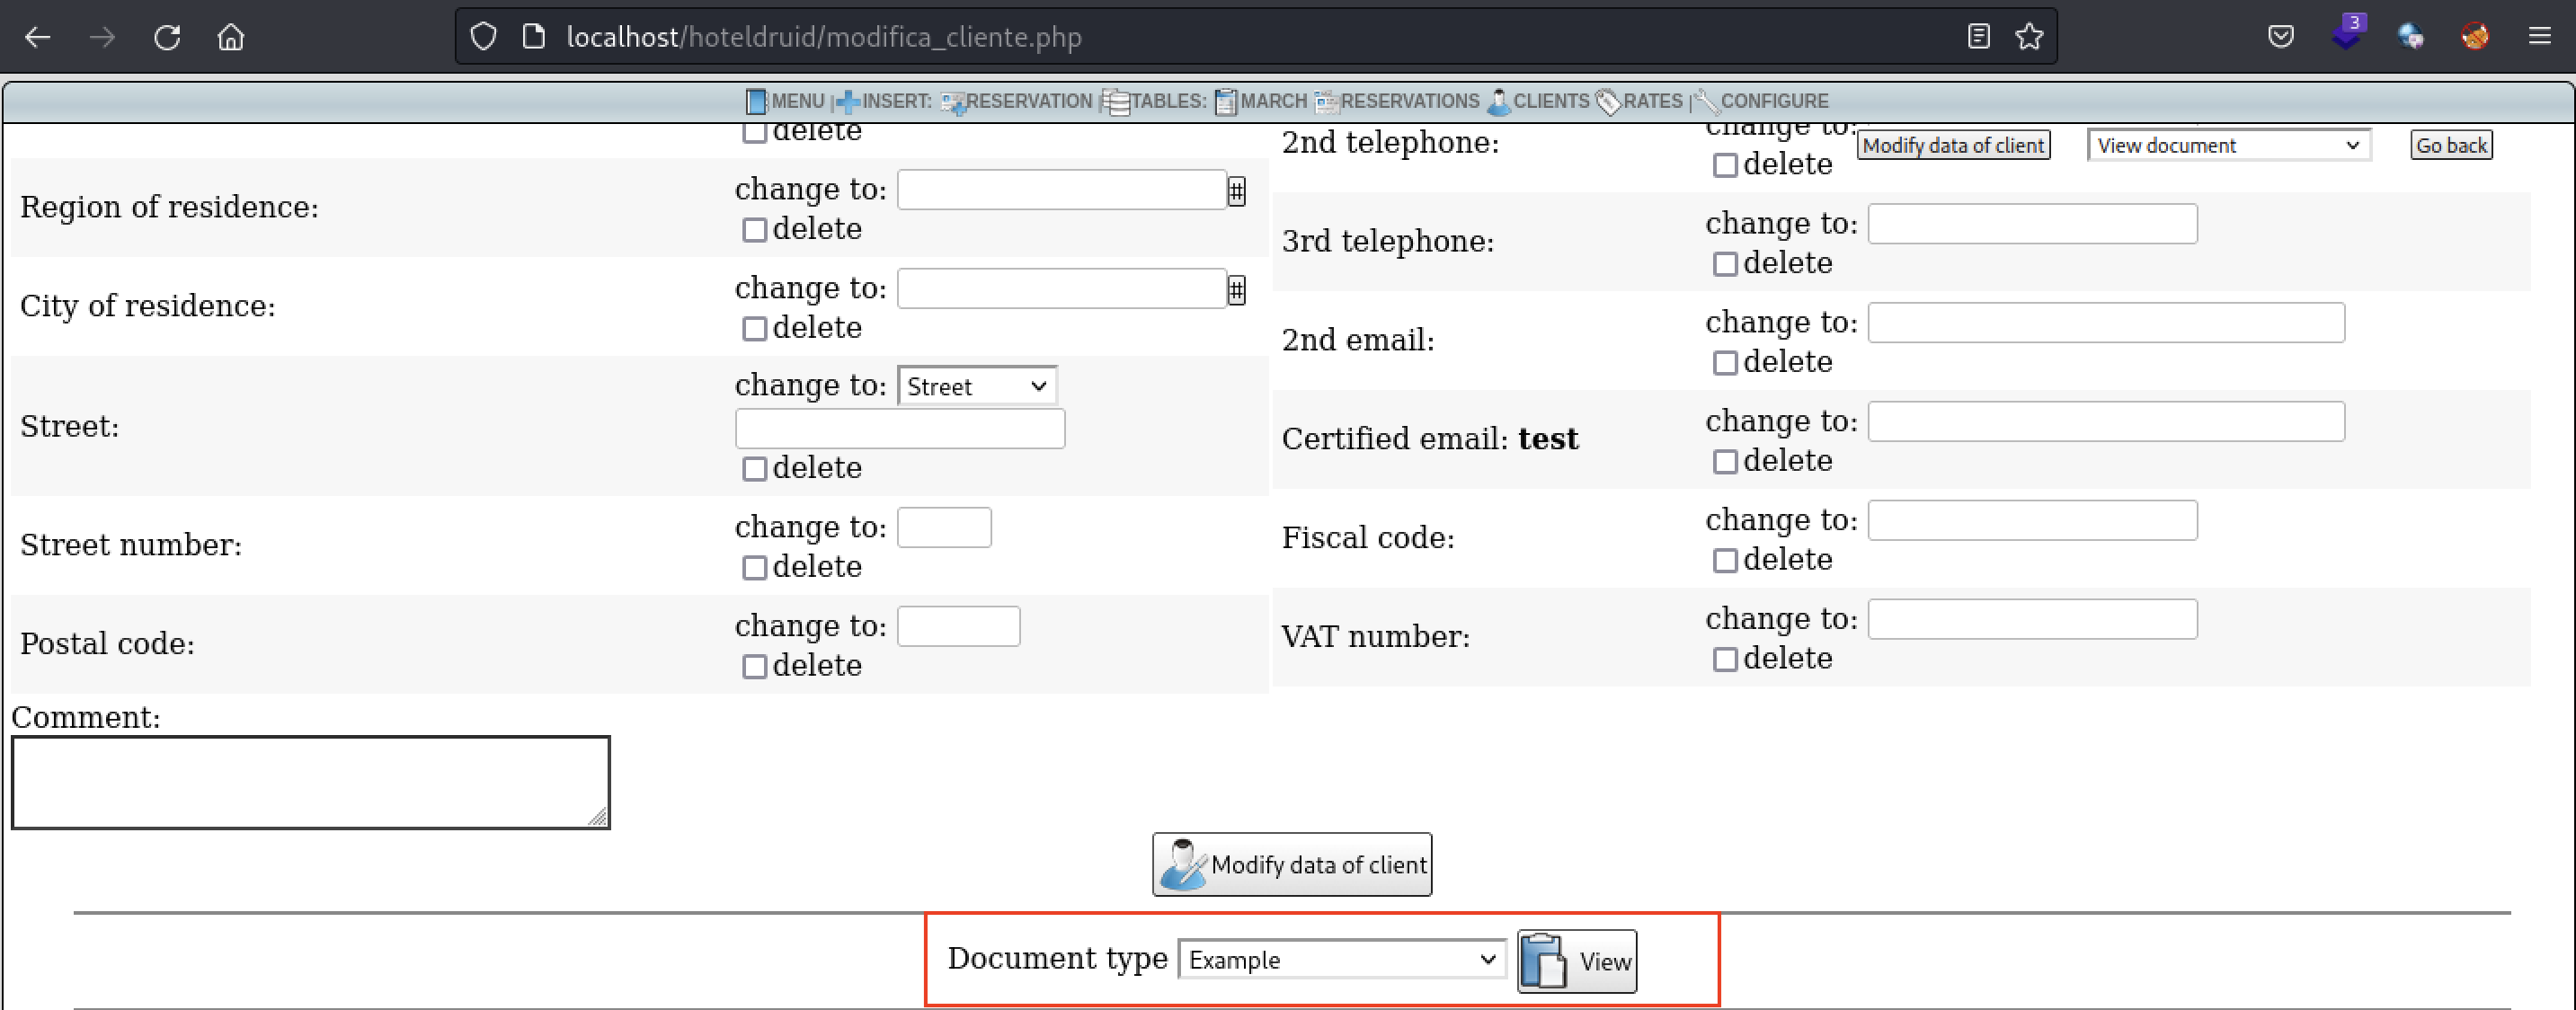The image size is (2576, 1010).
Task: Click the Go back button
Action: tap(2451, 144)
